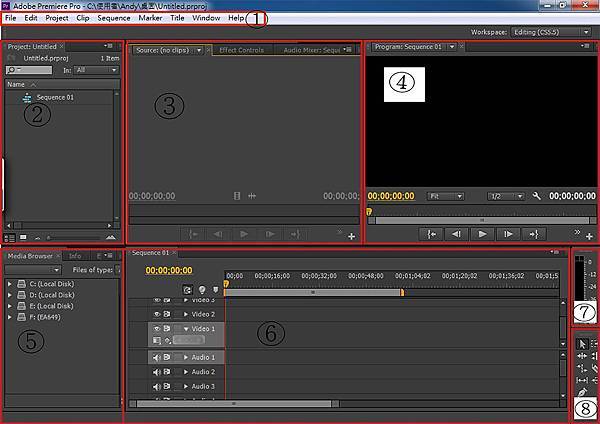
Task: Select the Slip tool
Action: [582, 380]
